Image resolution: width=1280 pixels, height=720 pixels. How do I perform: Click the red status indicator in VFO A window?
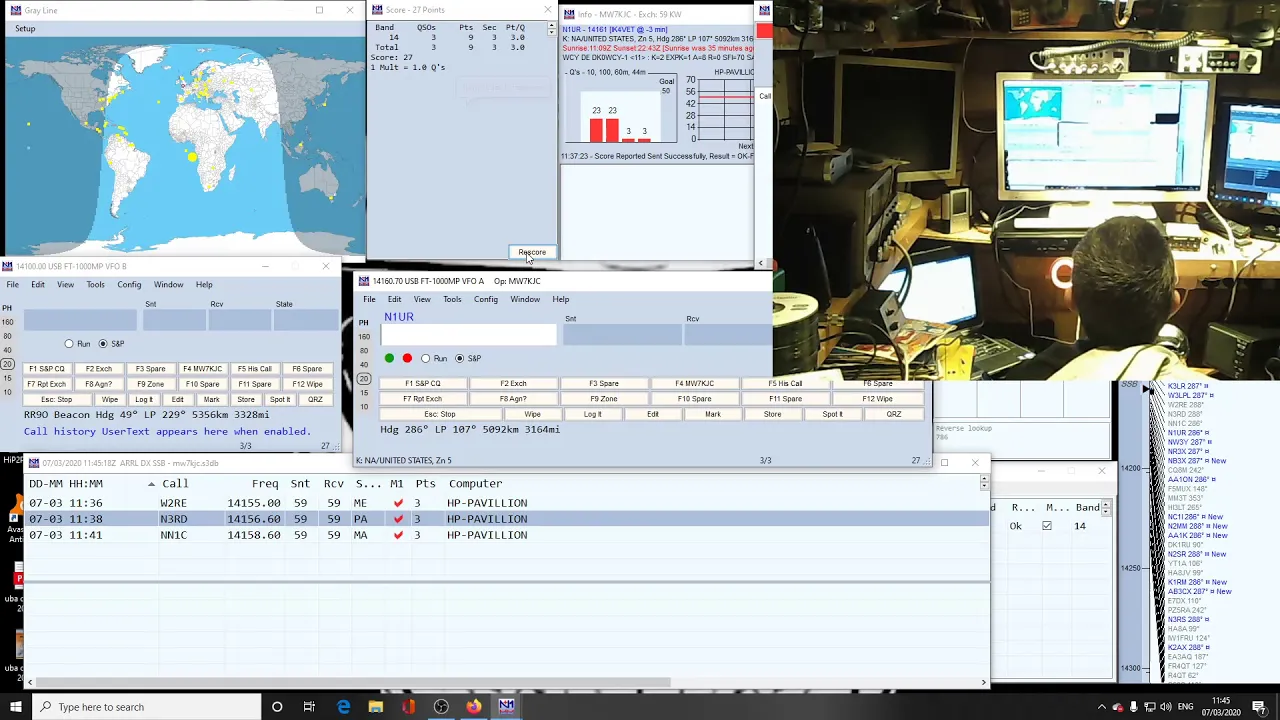click(x=407, y=358)
